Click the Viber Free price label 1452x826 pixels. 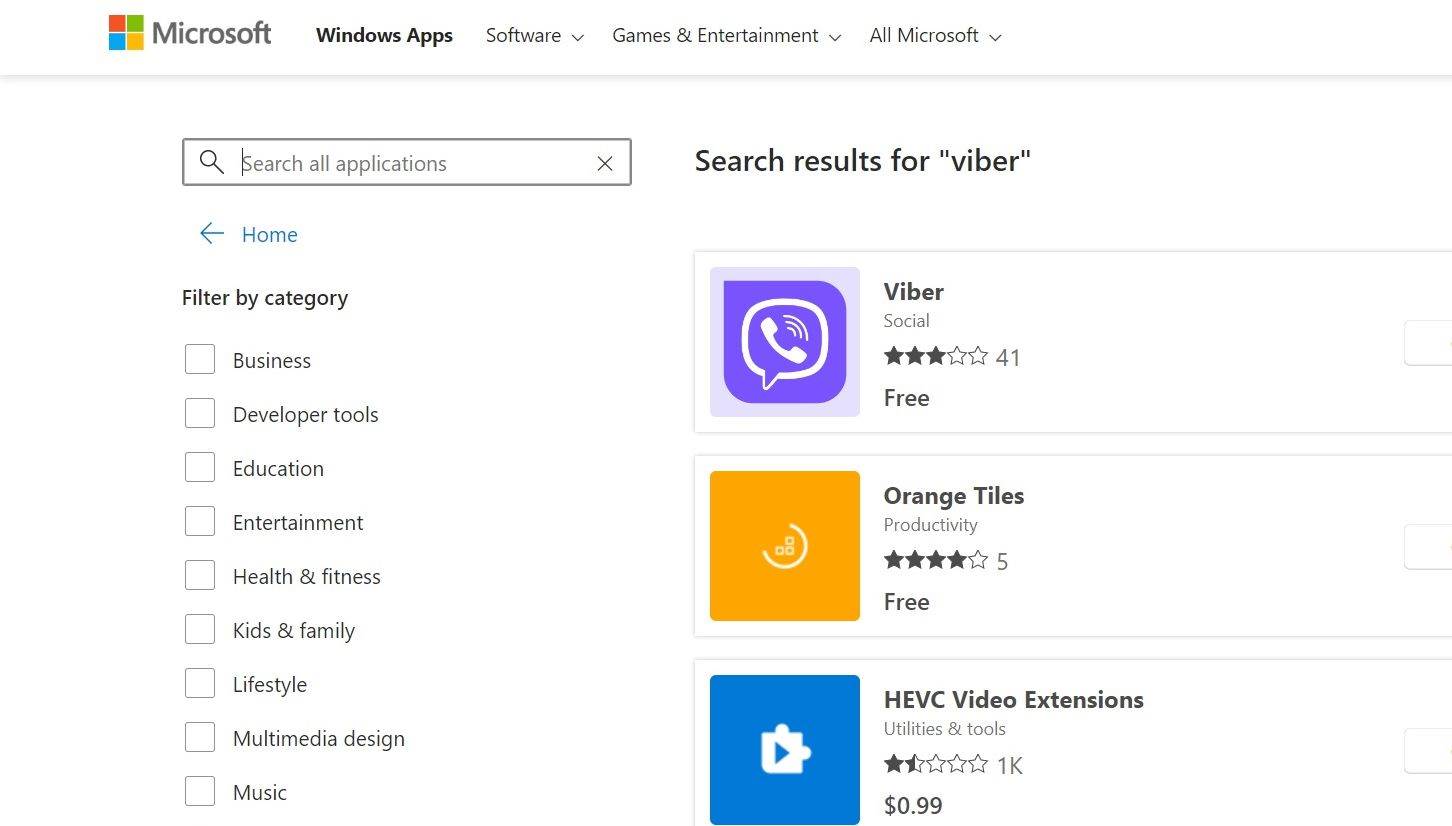[x=907, y=397]
